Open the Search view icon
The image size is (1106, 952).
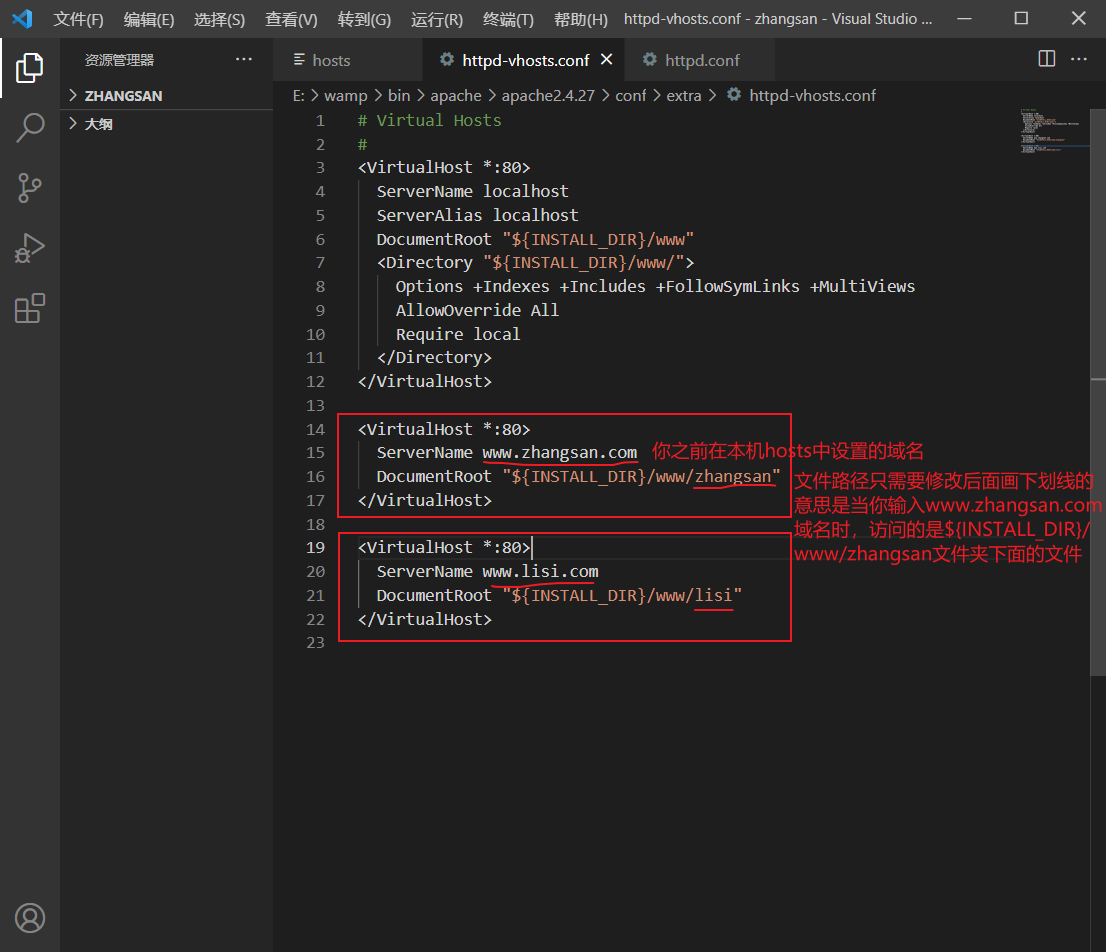(30, 128)
